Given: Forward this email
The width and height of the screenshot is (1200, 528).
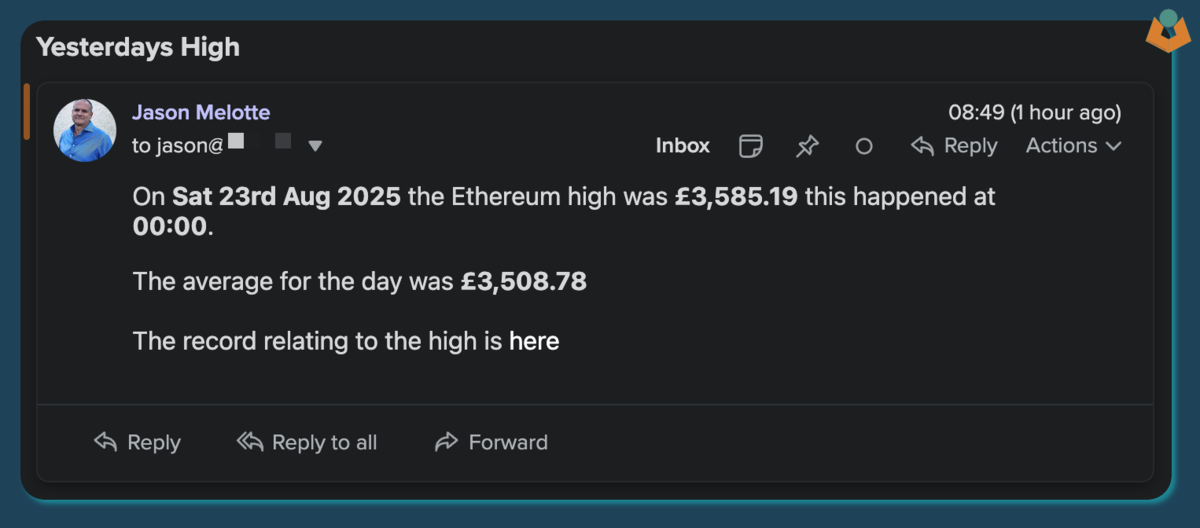Looking at the screenshot, I should [491, 442].
